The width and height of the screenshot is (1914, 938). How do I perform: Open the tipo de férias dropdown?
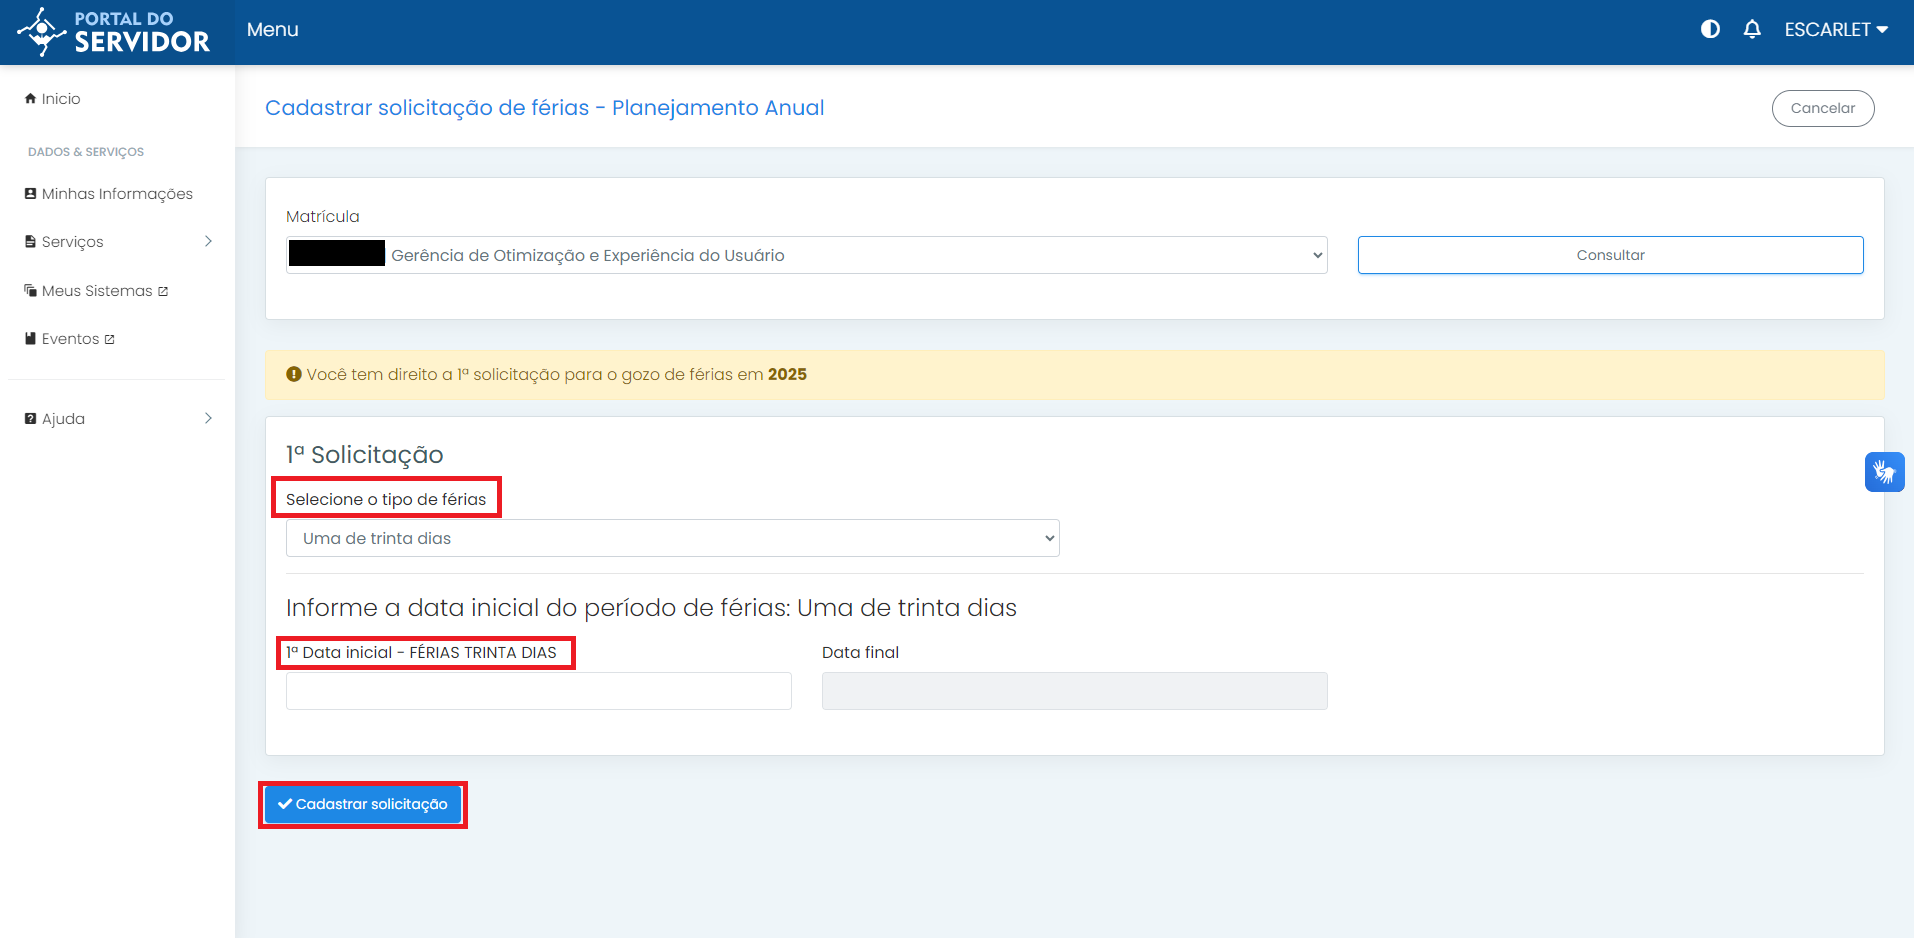[x=672, y=538]
